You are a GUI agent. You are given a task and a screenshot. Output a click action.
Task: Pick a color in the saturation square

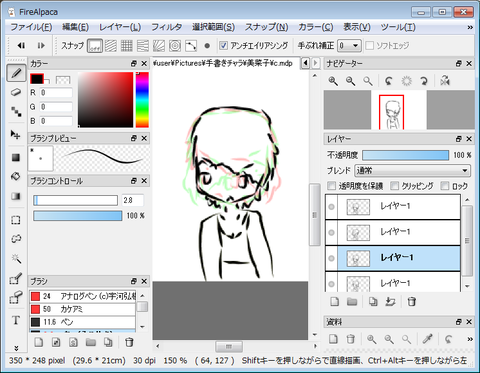(x=105, y=99)
